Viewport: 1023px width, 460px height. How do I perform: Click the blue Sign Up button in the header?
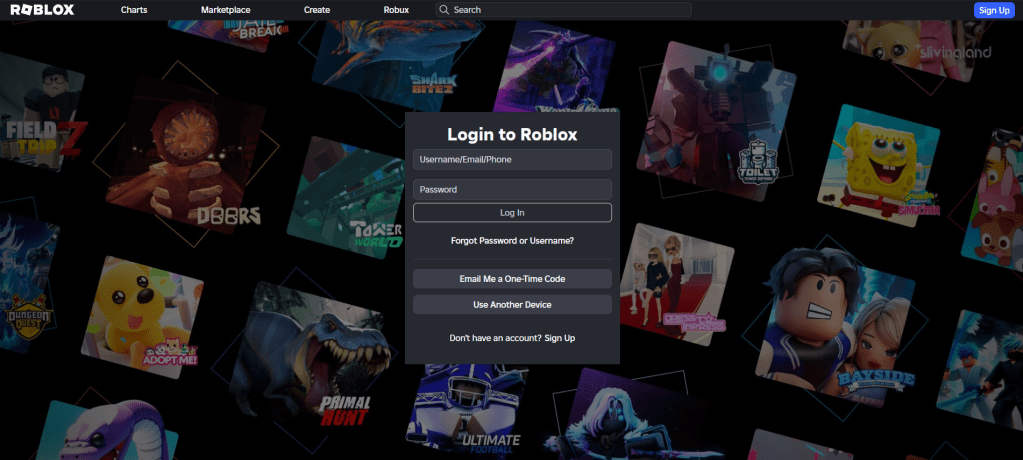(x=994, y=10)
